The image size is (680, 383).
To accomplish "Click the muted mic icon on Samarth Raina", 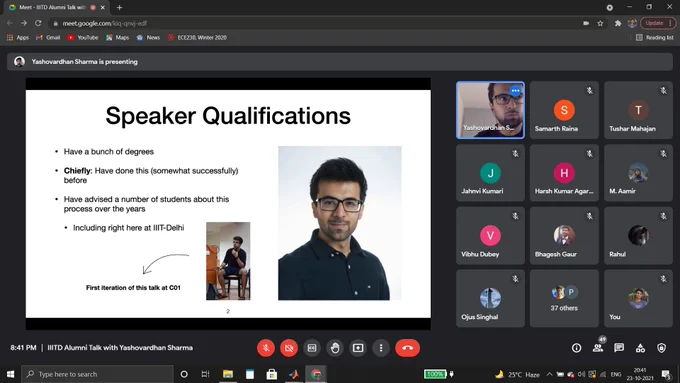I will tap(589, 91).
